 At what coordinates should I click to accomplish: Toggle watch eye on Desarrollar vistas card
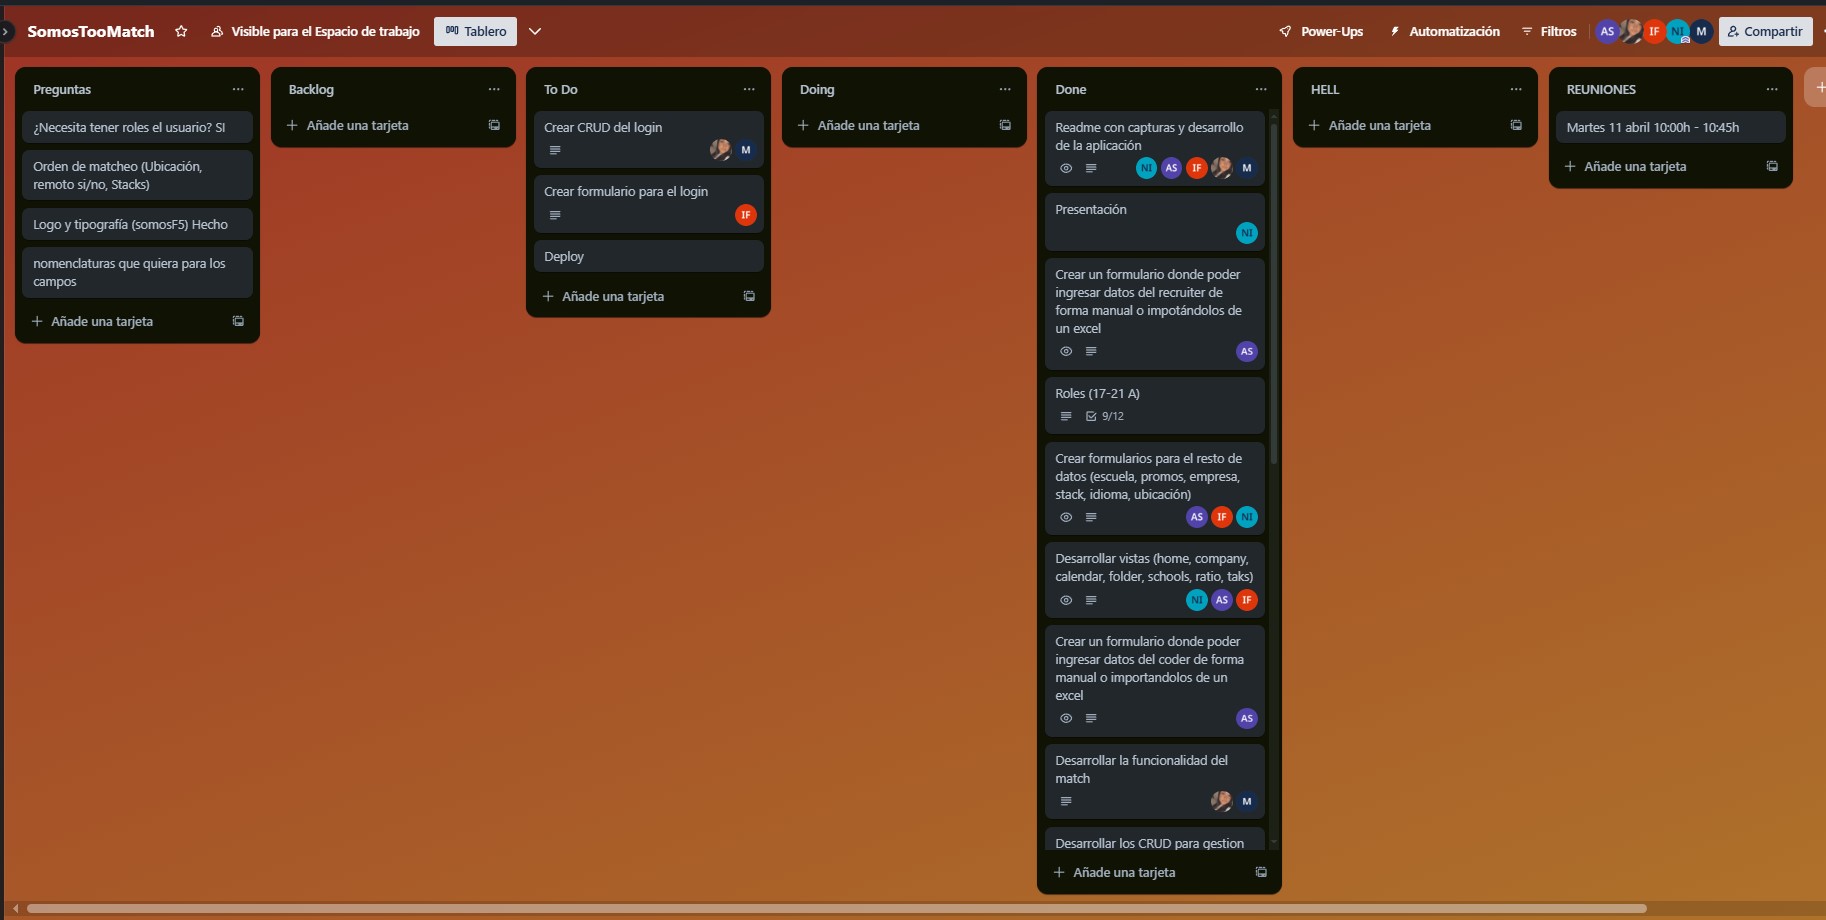(1066, 600)
